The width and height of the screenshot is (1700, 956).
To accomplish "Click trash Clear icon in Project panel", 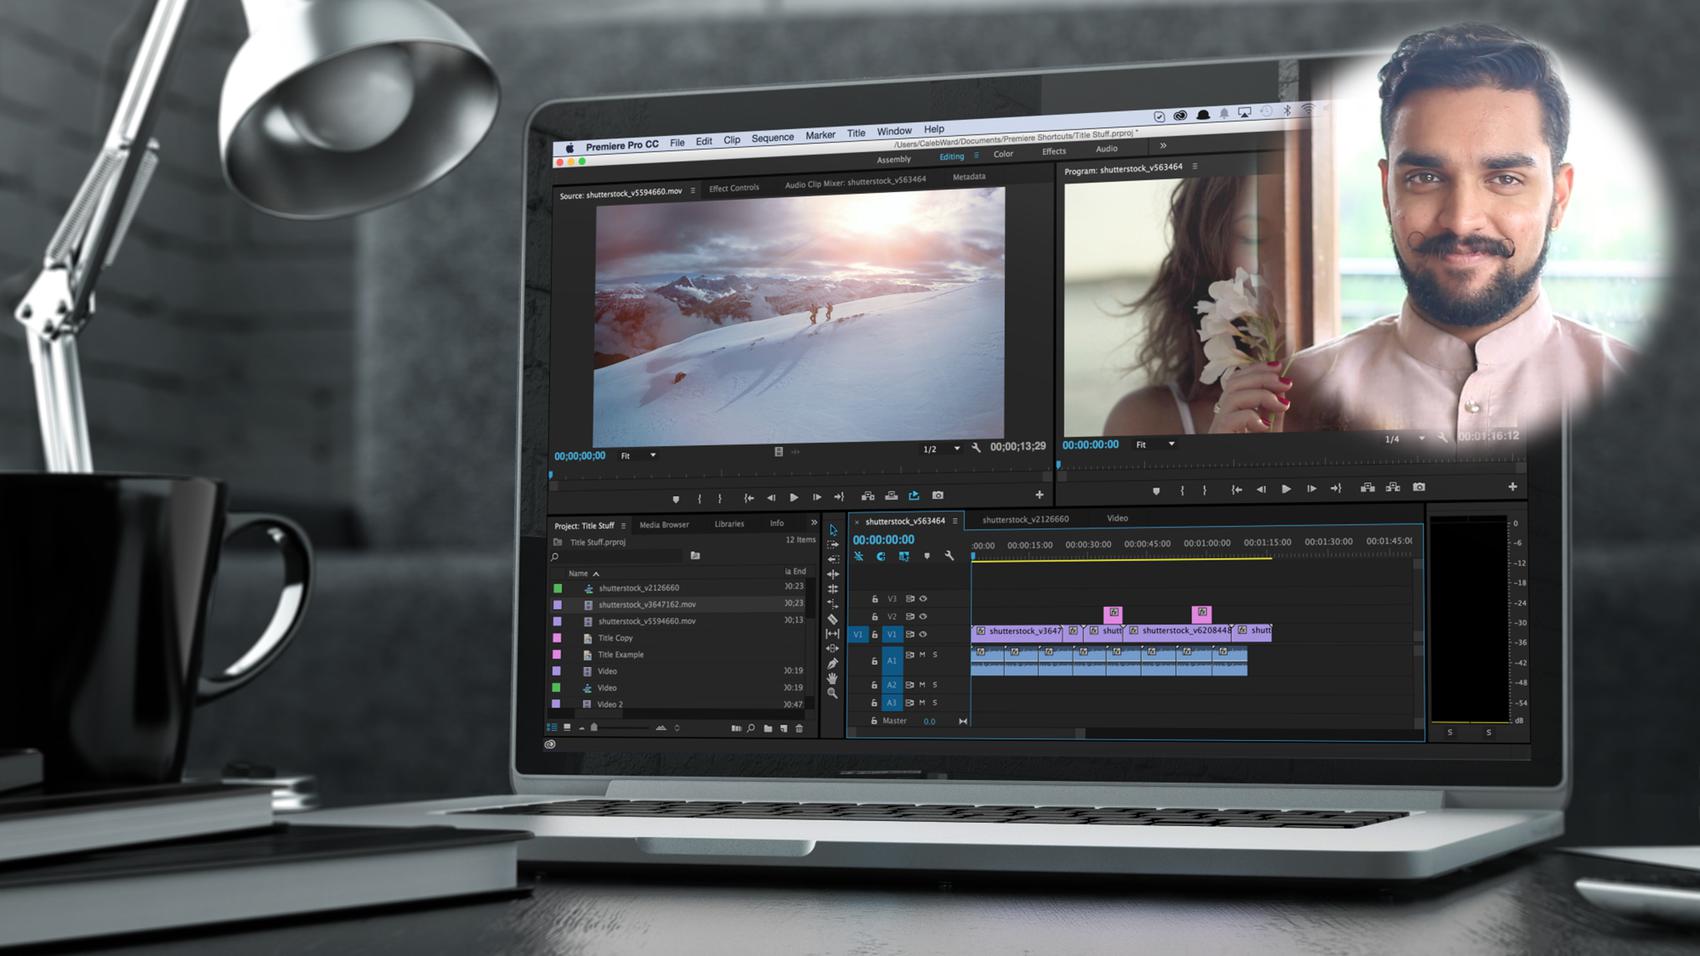I will pyautogui.click(x=799, y=728).
